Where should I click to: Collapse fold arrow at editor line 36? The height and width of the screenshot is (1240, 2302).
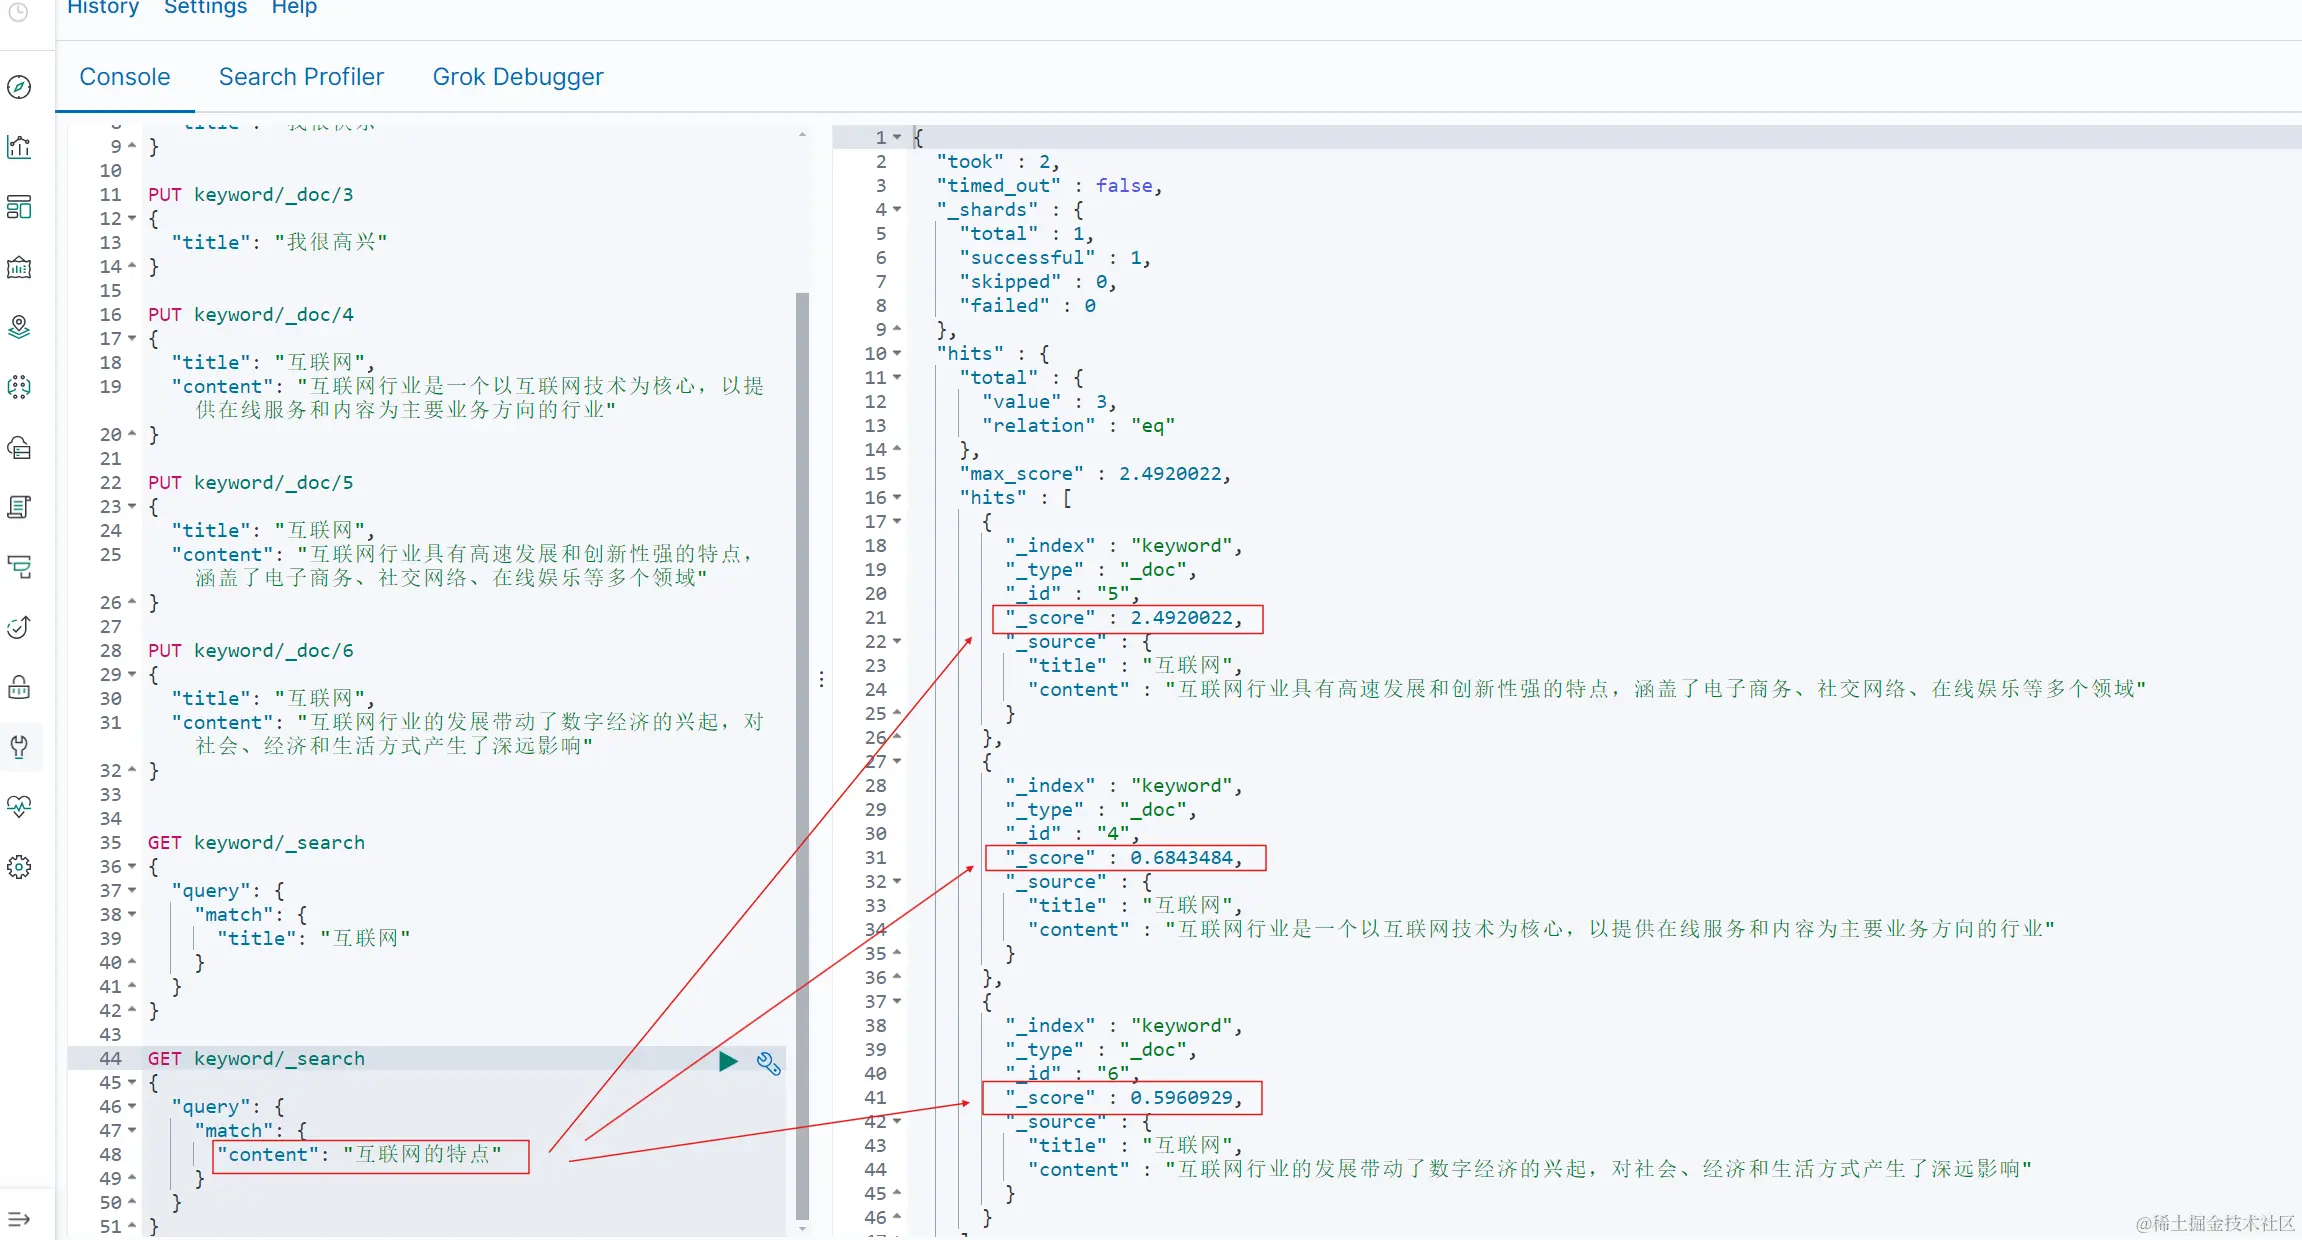pos(132,867)
